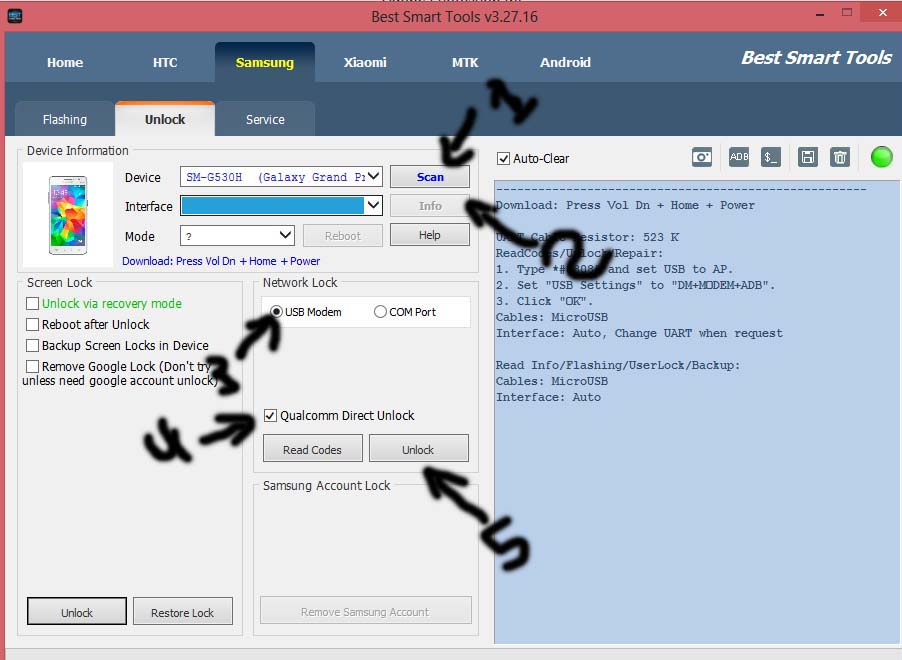902x660 pixels.
Task: Toggle the Auto-Clear checkbox
Action: [x=503, y=159]
